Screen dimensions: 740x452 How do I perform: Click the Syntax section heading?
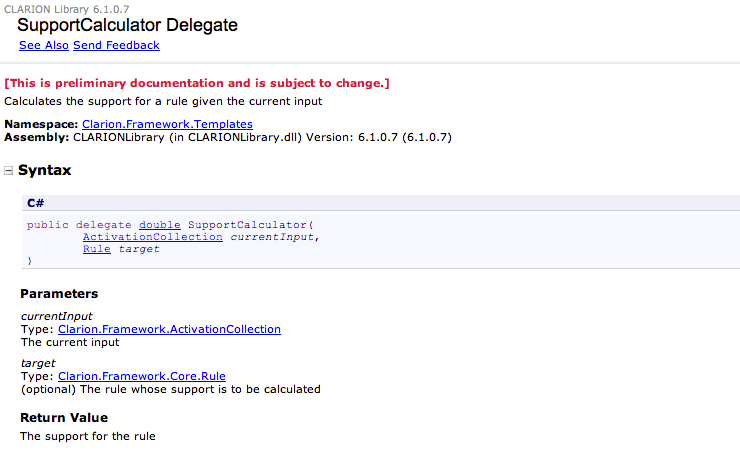[44, 171]
